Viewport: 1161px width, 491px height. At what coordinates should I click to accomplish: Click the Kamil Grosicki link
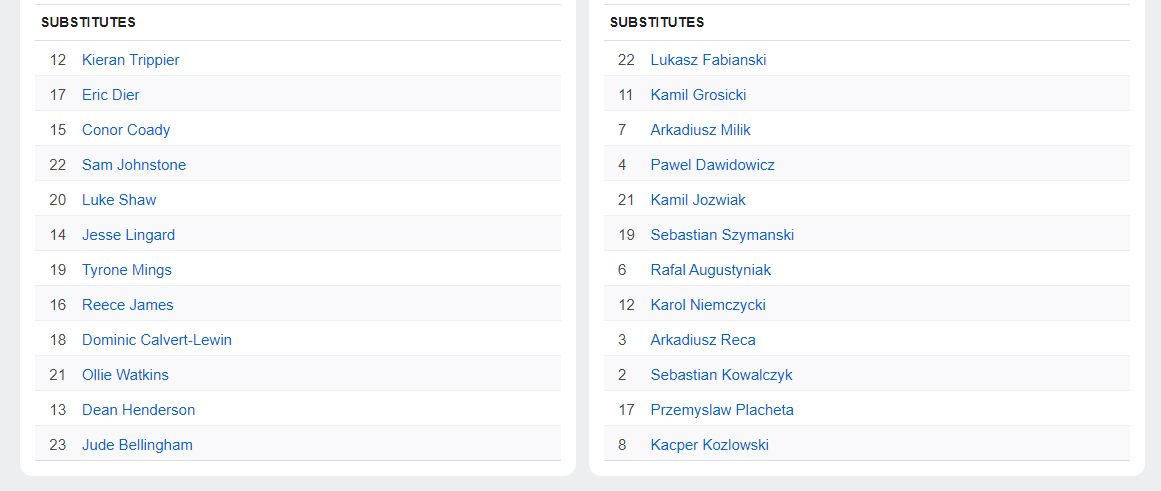coord(698,95)
